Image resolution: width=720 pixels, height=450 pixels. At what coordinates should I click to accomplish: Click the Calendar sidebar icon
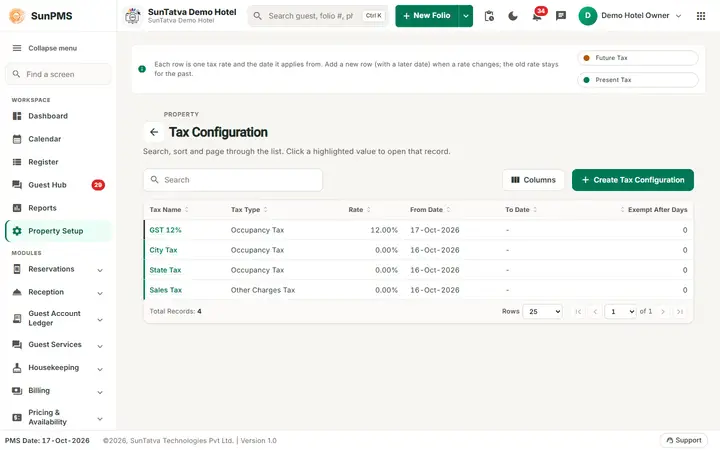pyautogui.click(x=17, y=139)
